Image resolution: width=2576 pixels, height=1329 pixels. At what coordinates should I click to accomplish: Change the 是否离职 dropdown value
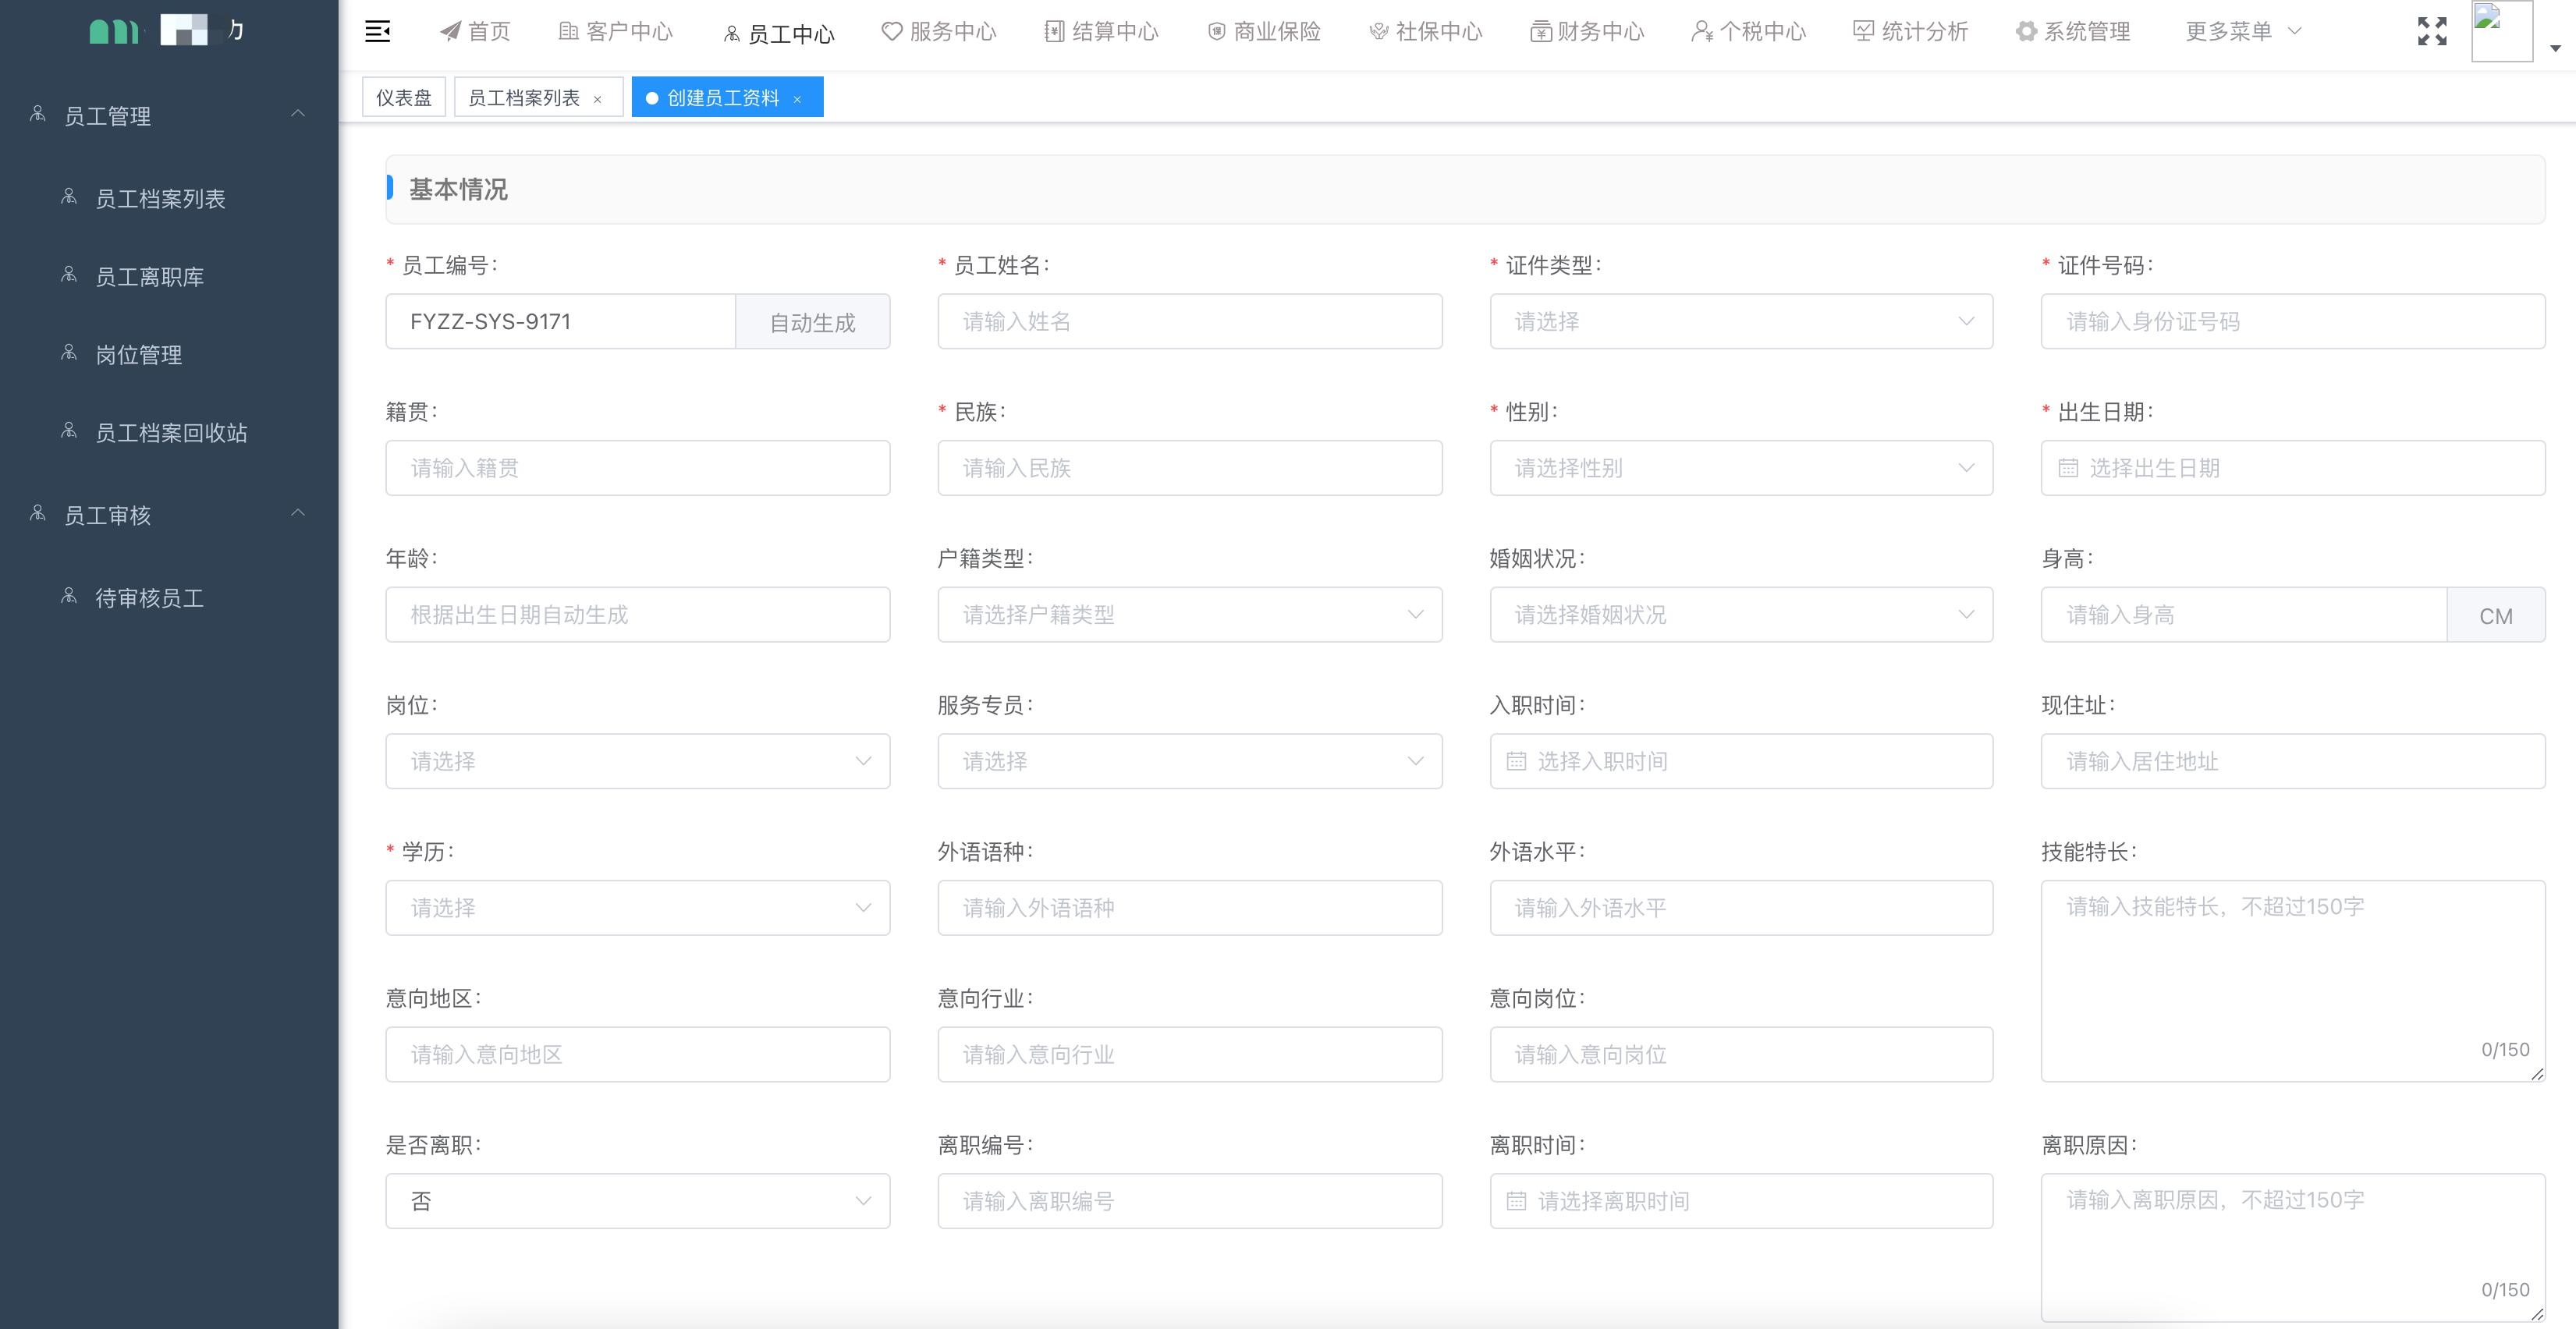[x=637, y=1200]
